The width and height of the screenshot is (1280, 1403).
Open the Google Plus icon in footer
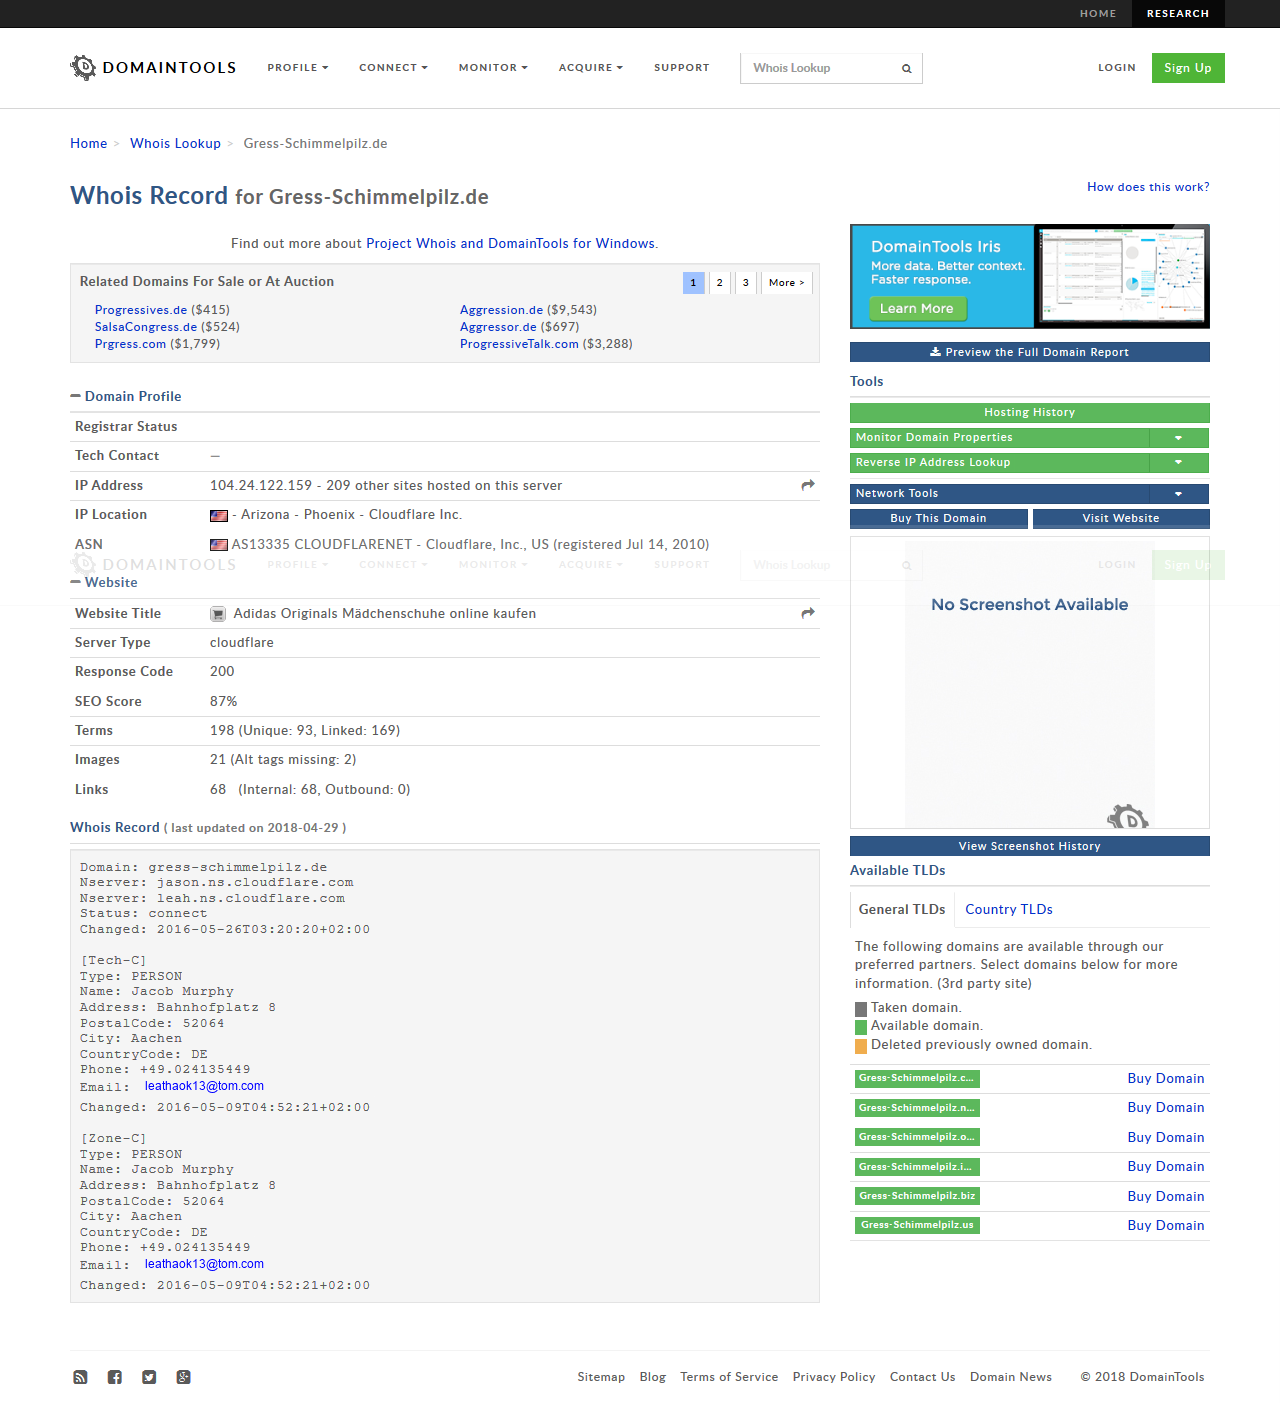pos(184,1377)
